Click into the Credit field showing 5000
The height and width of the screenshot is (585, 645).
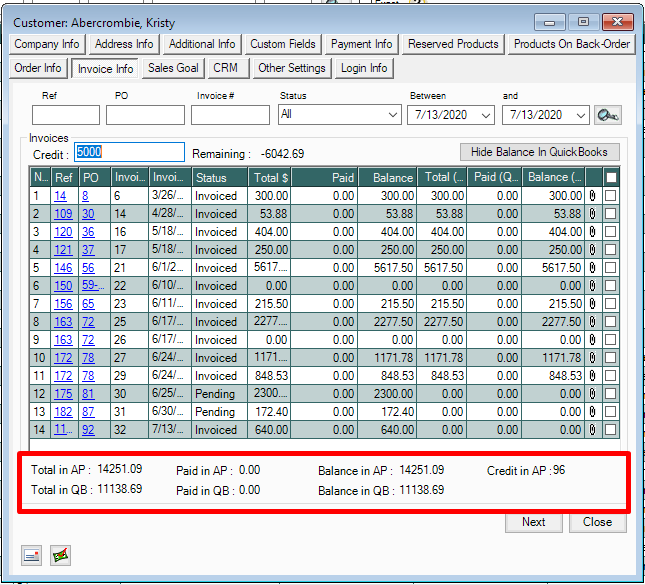coord(129,152)
